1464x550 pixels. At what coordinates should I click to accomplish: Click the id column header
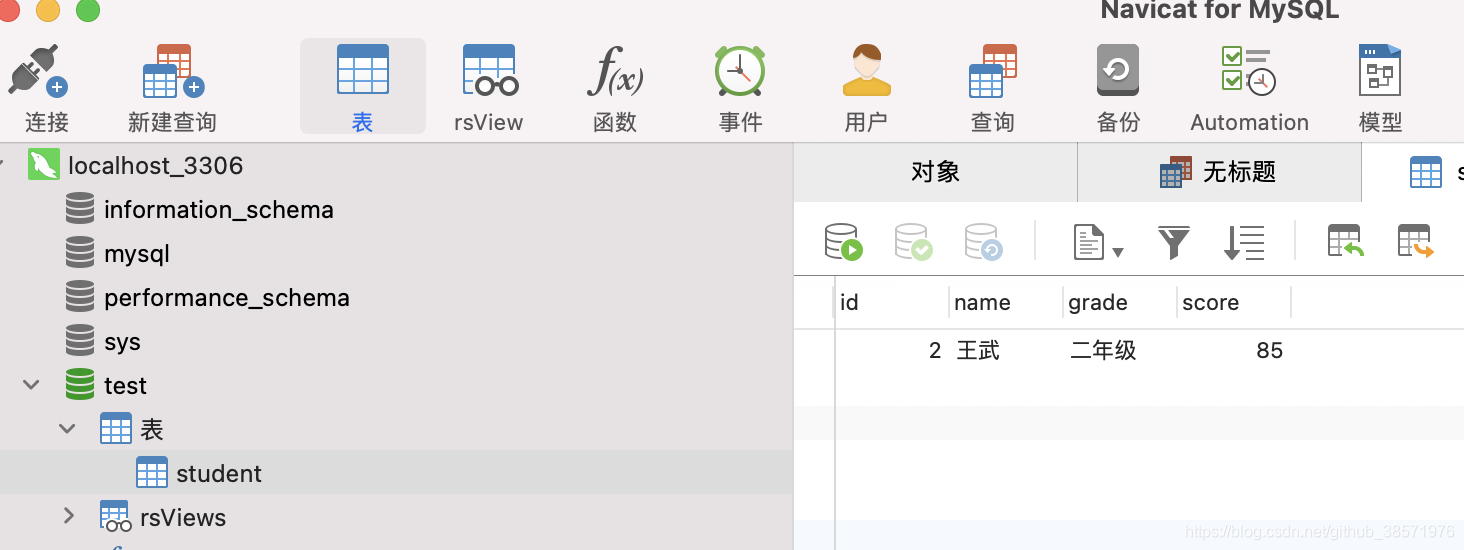pos(892,303)
